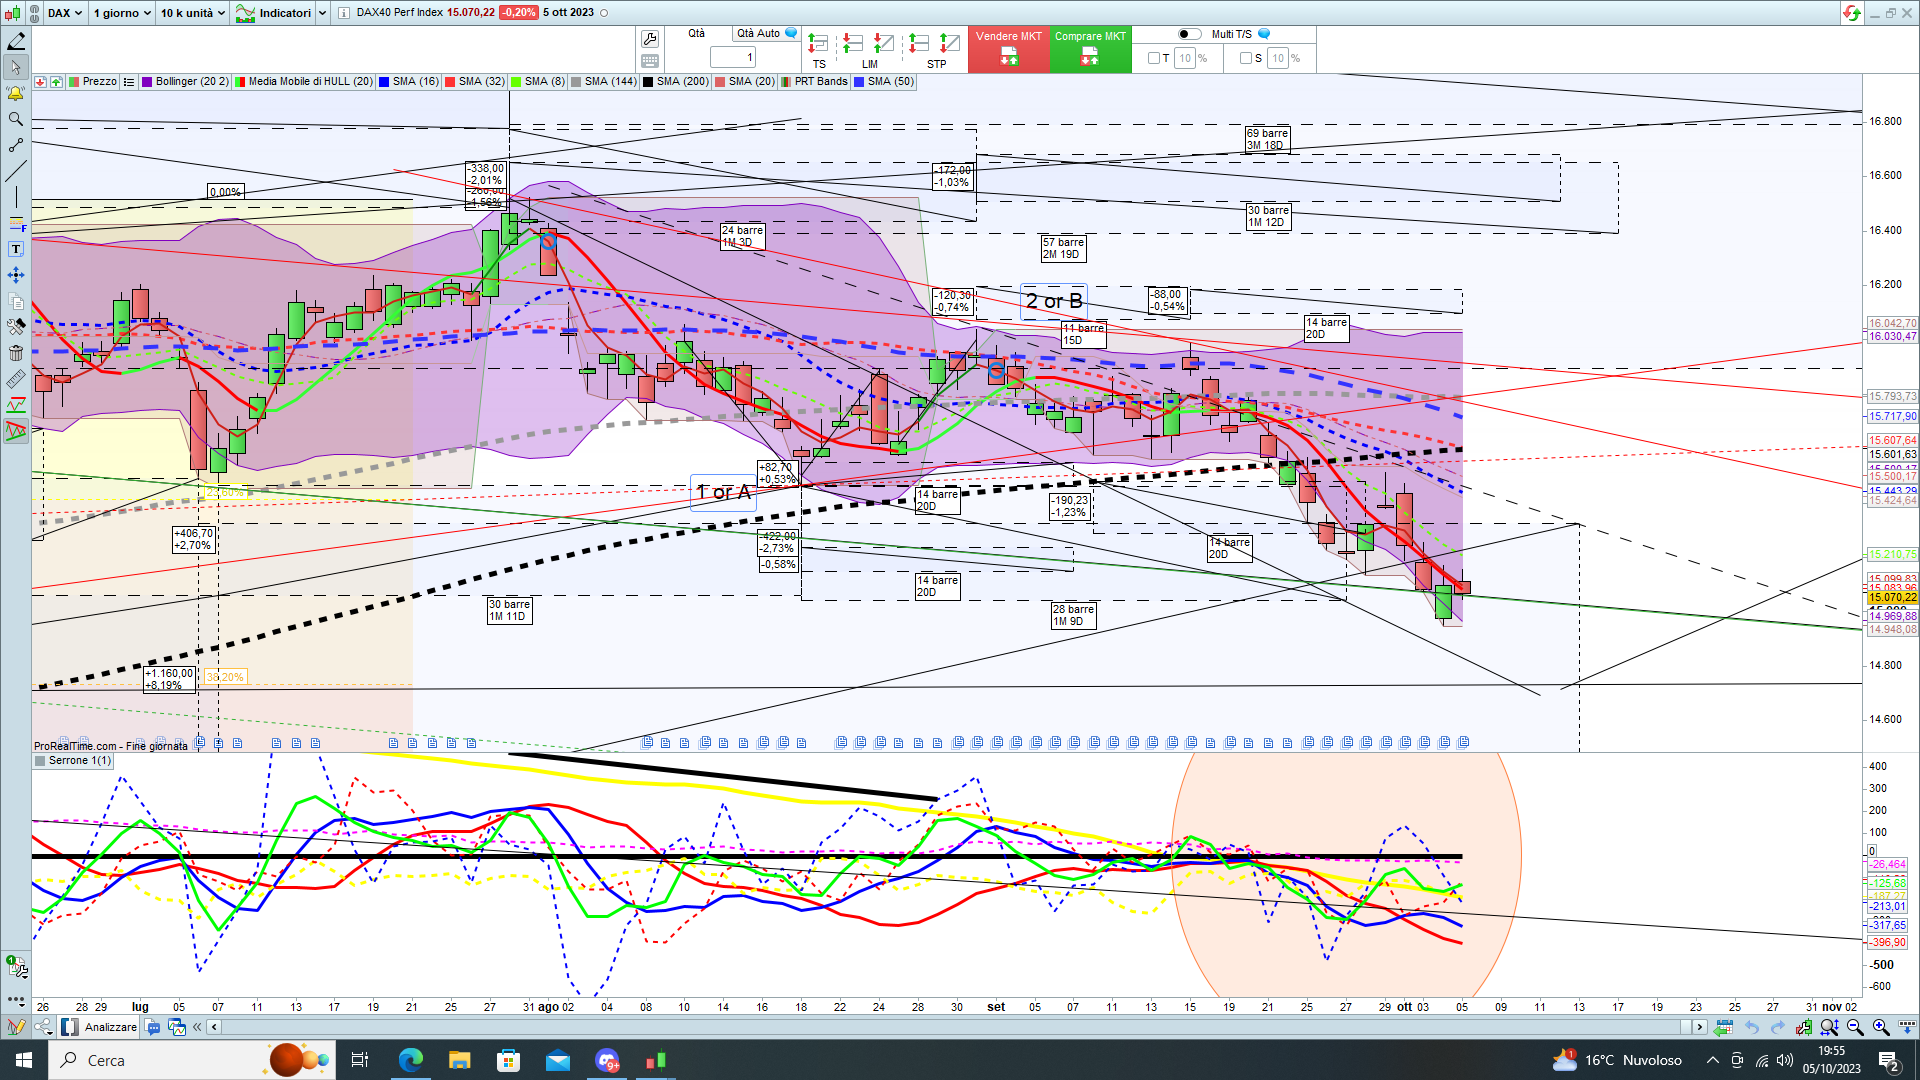
Task: Click the trash delete objects tool
Action: (x=16, y=353)
